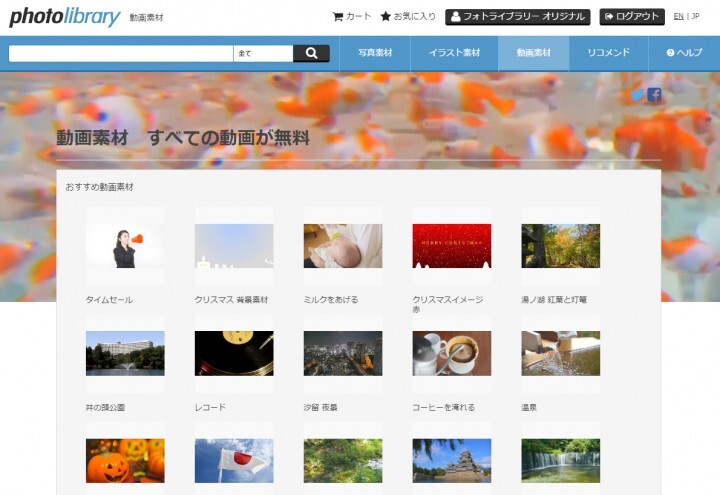This screenshot has width=720, height=495.
Task: Click the Twitter bird icon
Action: tap(637, 95)
